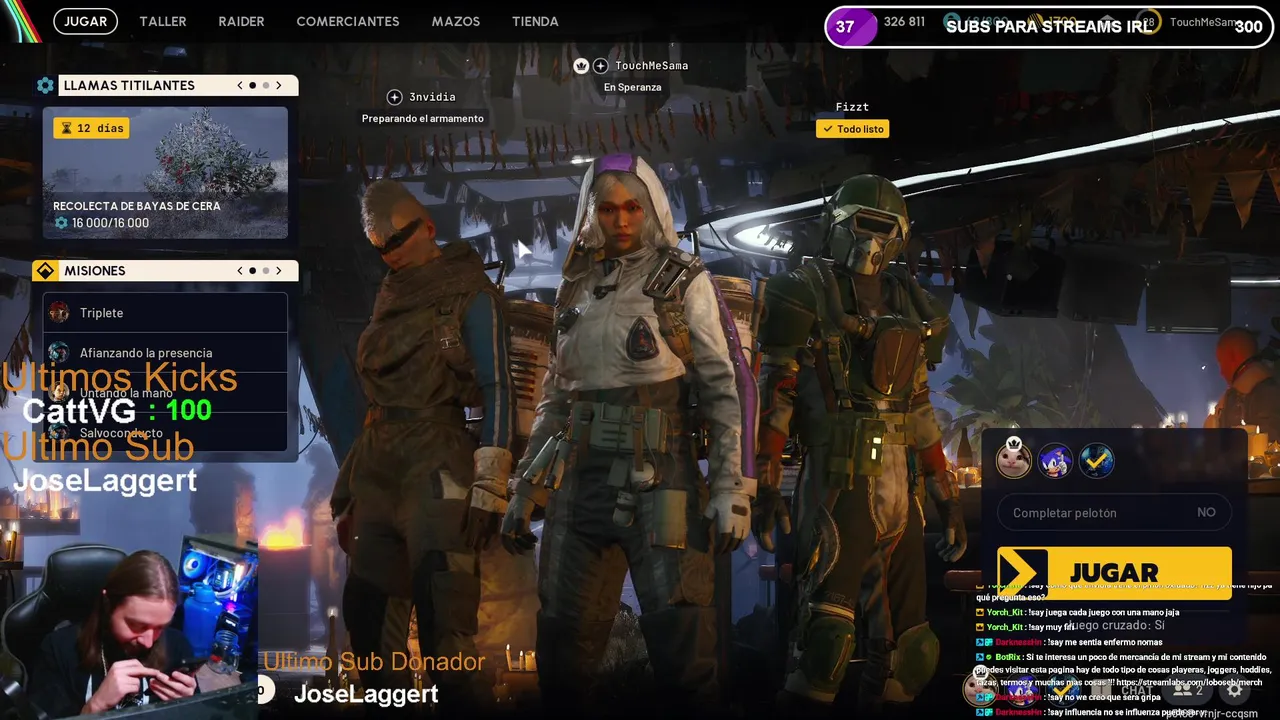Click the purple level 37 badge
Viewport: 1280px width, 720px height.
[x=851, y=26]
